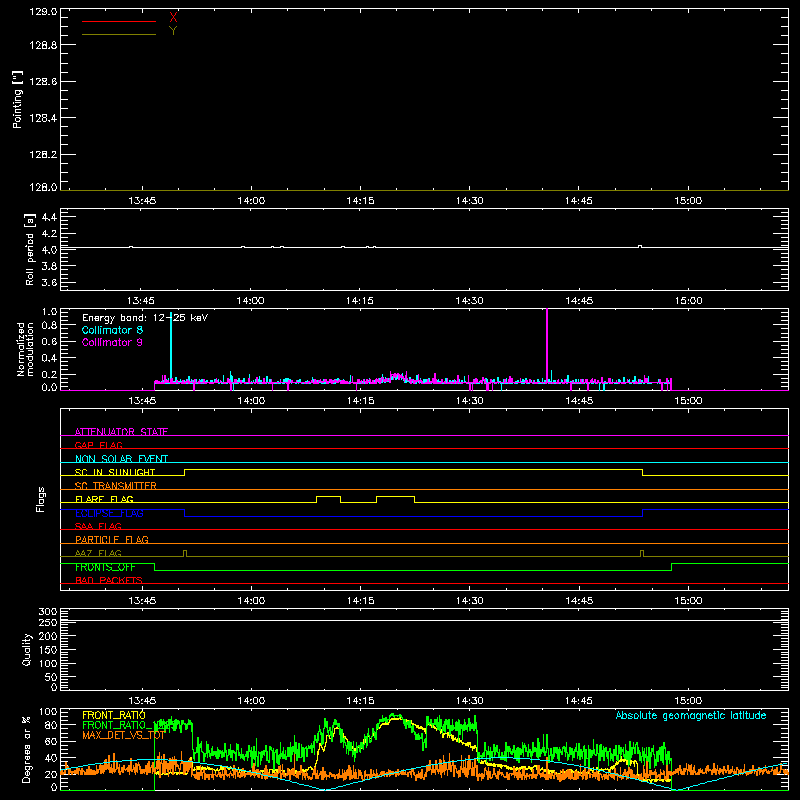Image resolution: width=800 pixels, height=800 pixels.
Task: Click the NON_SOLAR_EVENT flag label
Action: click(121, 459)
